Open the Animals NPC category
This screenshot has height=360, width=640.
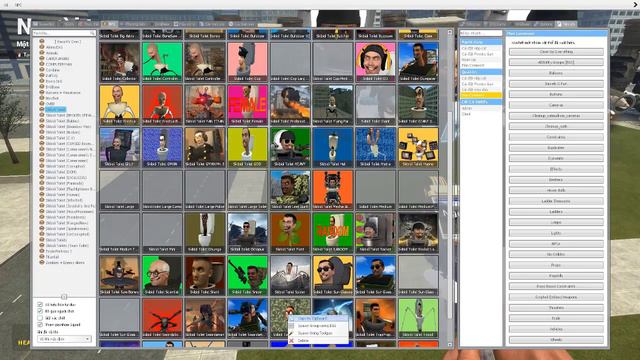[x=51, y=53]
